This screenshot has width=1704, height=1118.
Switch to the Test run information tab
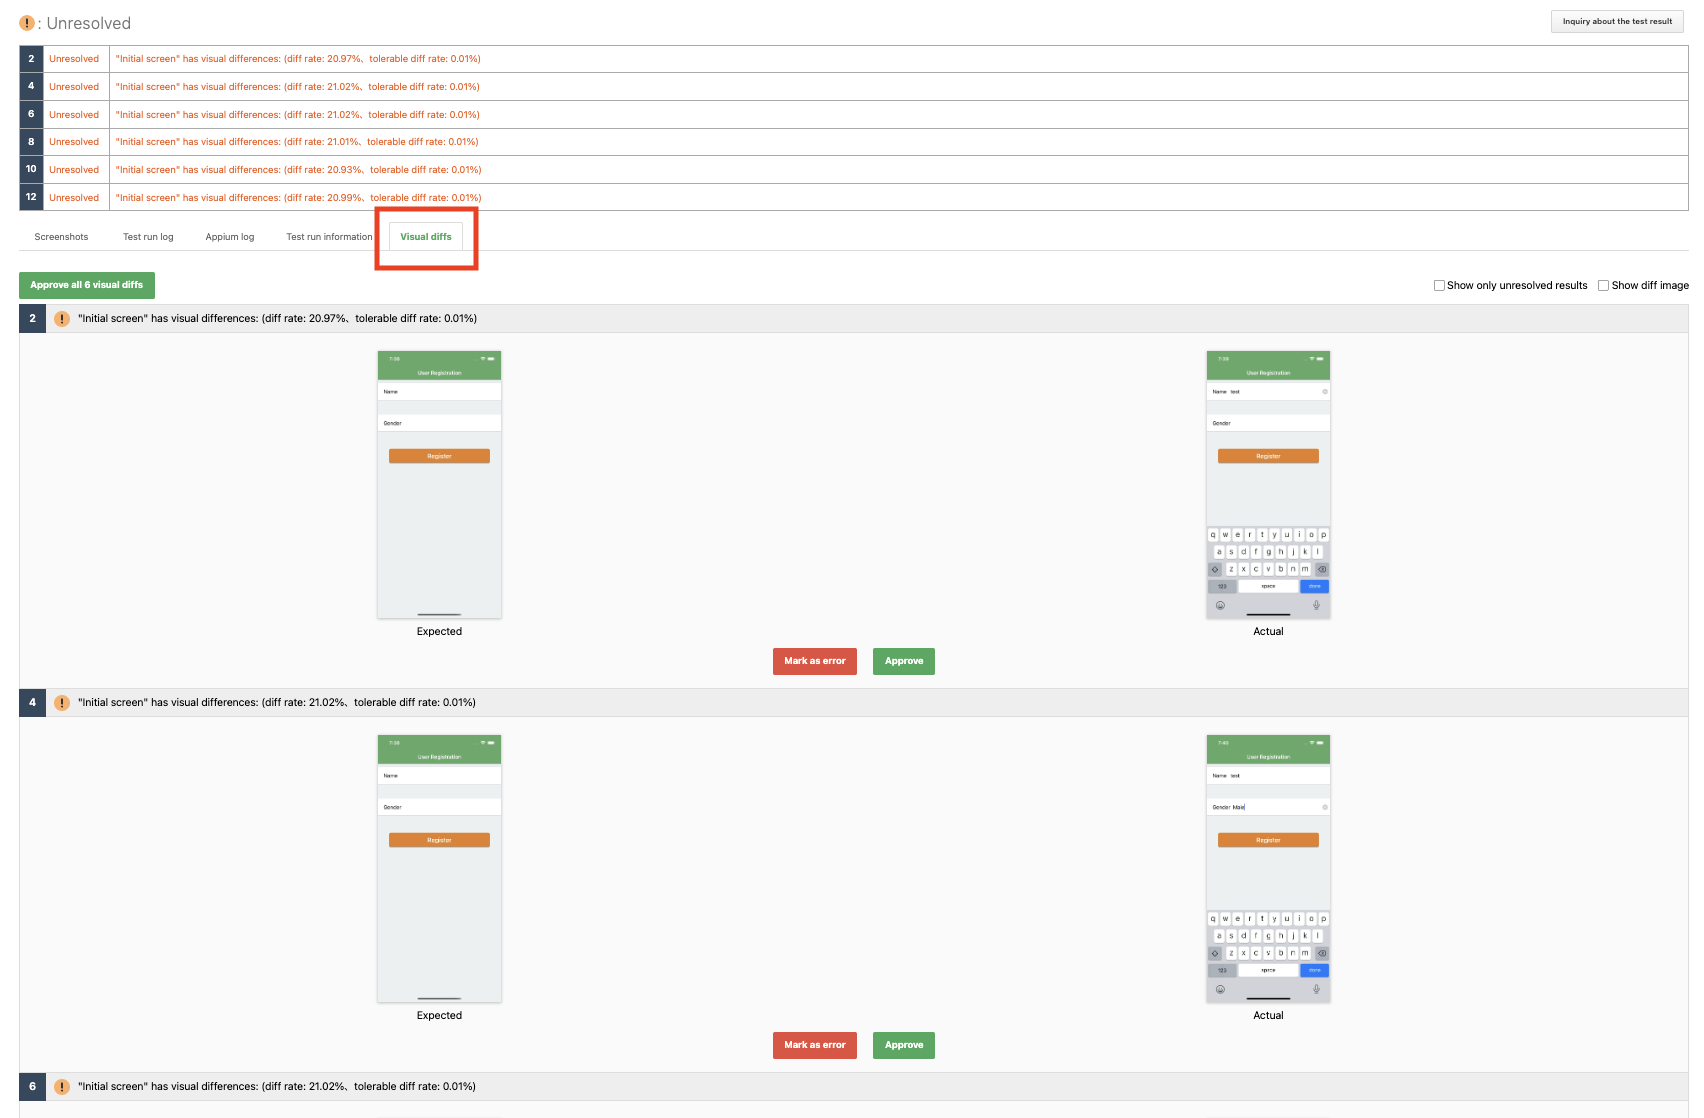tap(329, 236)
